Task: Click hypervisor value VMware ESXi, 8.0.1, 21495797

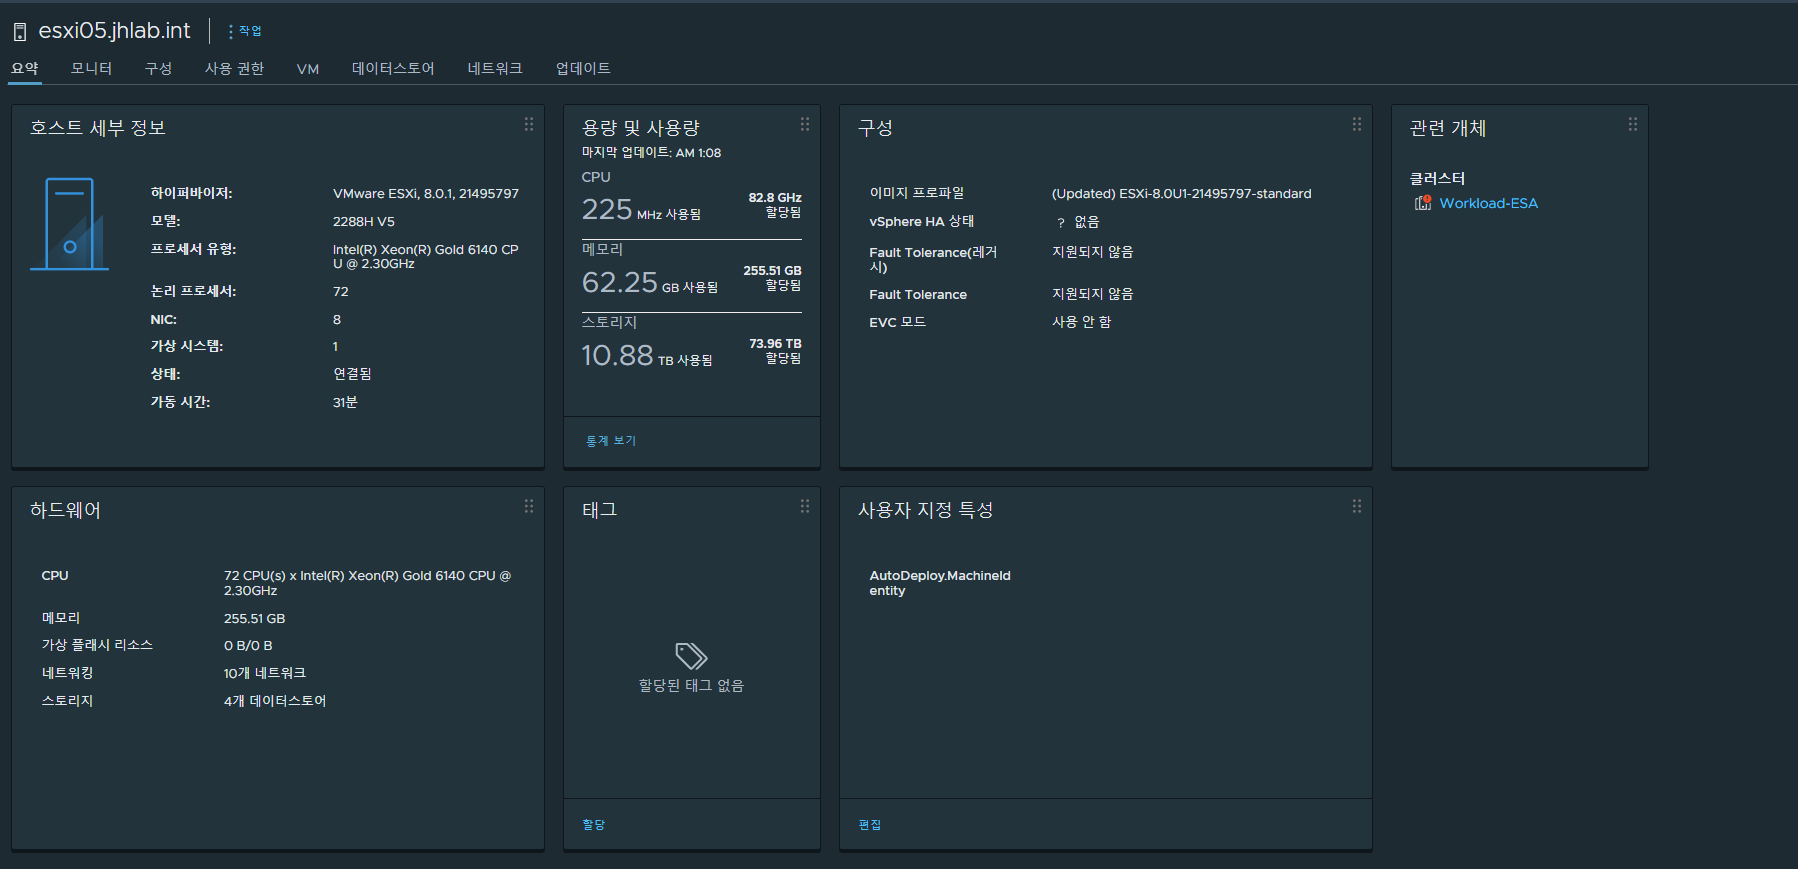Action: point(426,194)
